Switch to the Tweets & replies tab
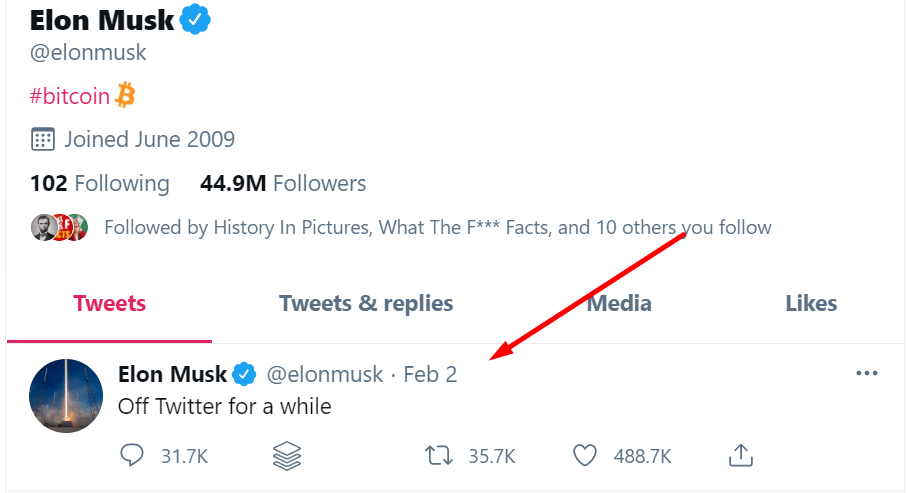907x493 pixels. point(366,303)
